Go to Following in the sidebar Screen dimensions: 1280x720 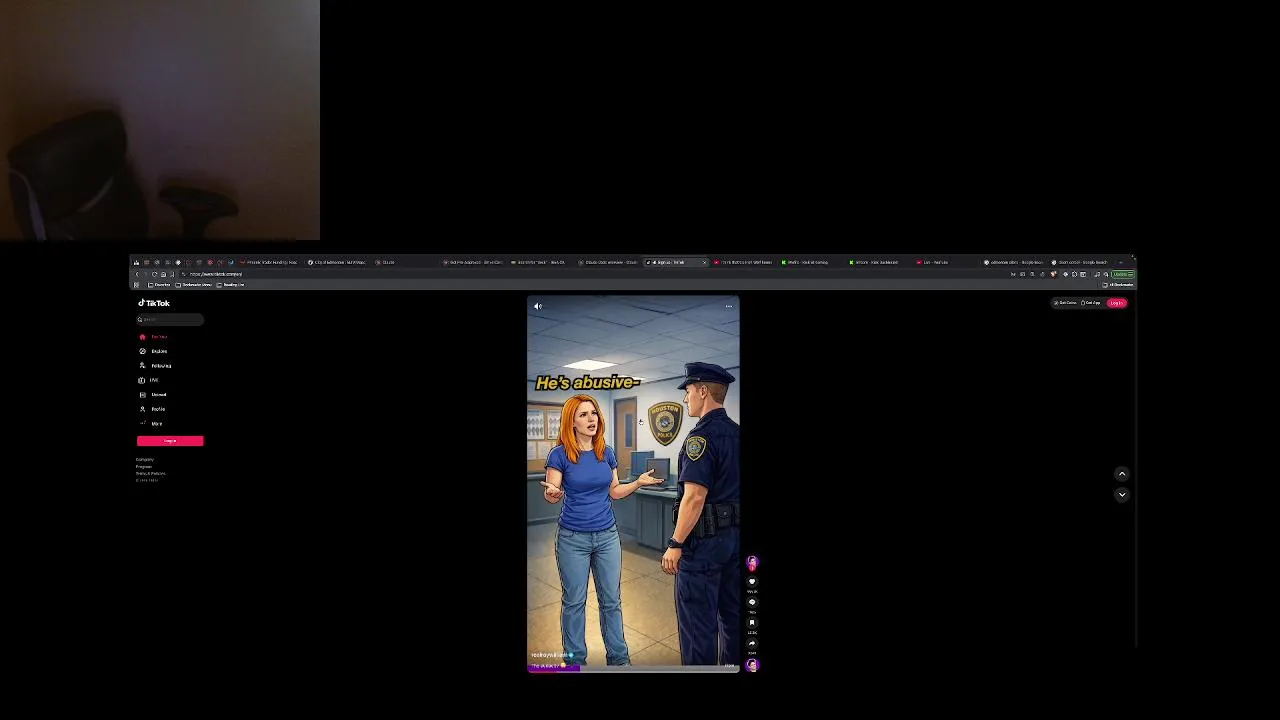156,366
